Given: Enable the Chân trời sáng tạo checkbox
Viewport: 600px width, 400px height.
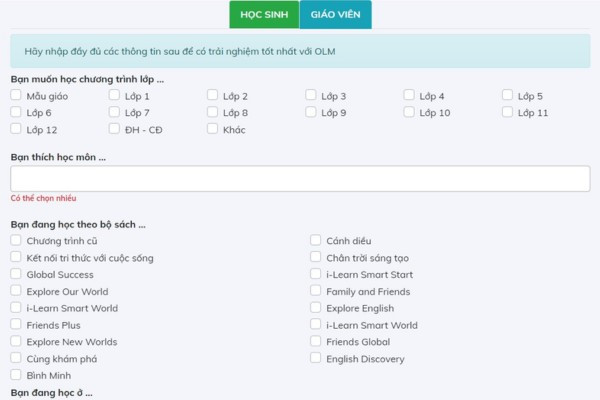Looking at the screenshot, I should (x=315, y=257).
